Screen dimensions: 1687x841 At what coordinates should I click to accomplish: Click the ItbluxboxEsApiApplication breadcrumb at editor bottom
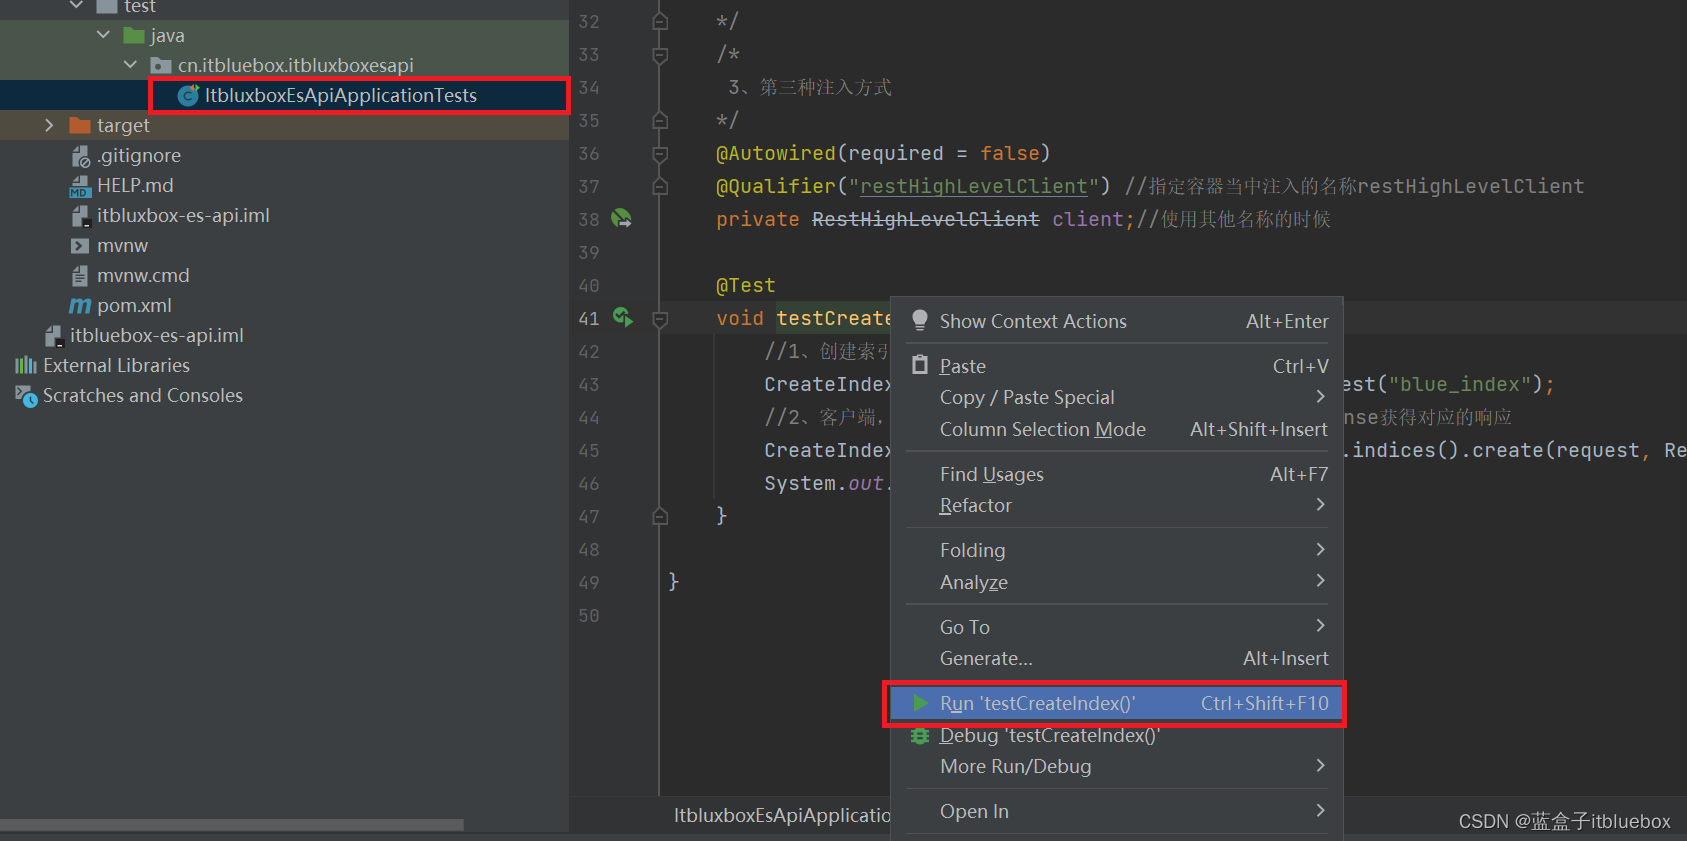click(782, 815)
